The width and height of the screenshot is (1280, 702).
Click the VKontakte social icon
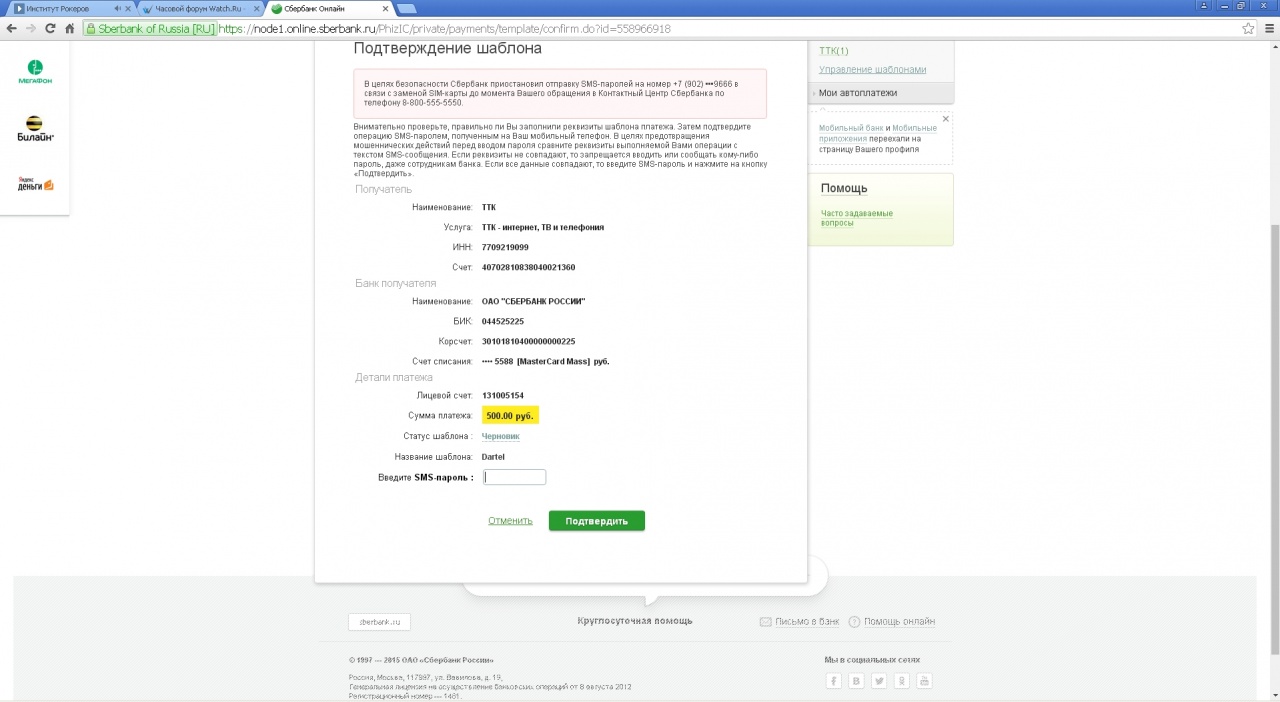(x=857, y=681)
